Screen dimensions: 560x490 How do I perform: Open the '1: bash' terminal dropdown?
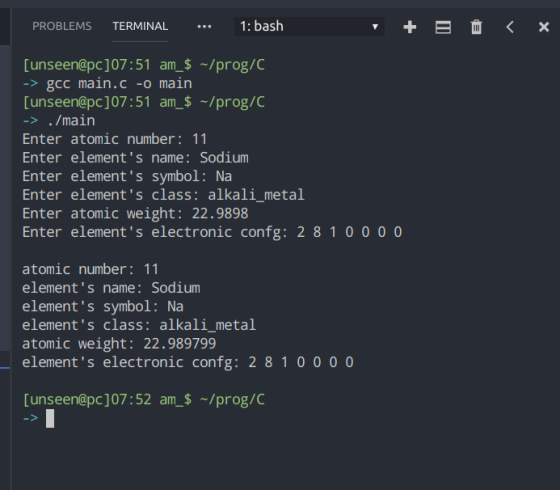[309, 26]
